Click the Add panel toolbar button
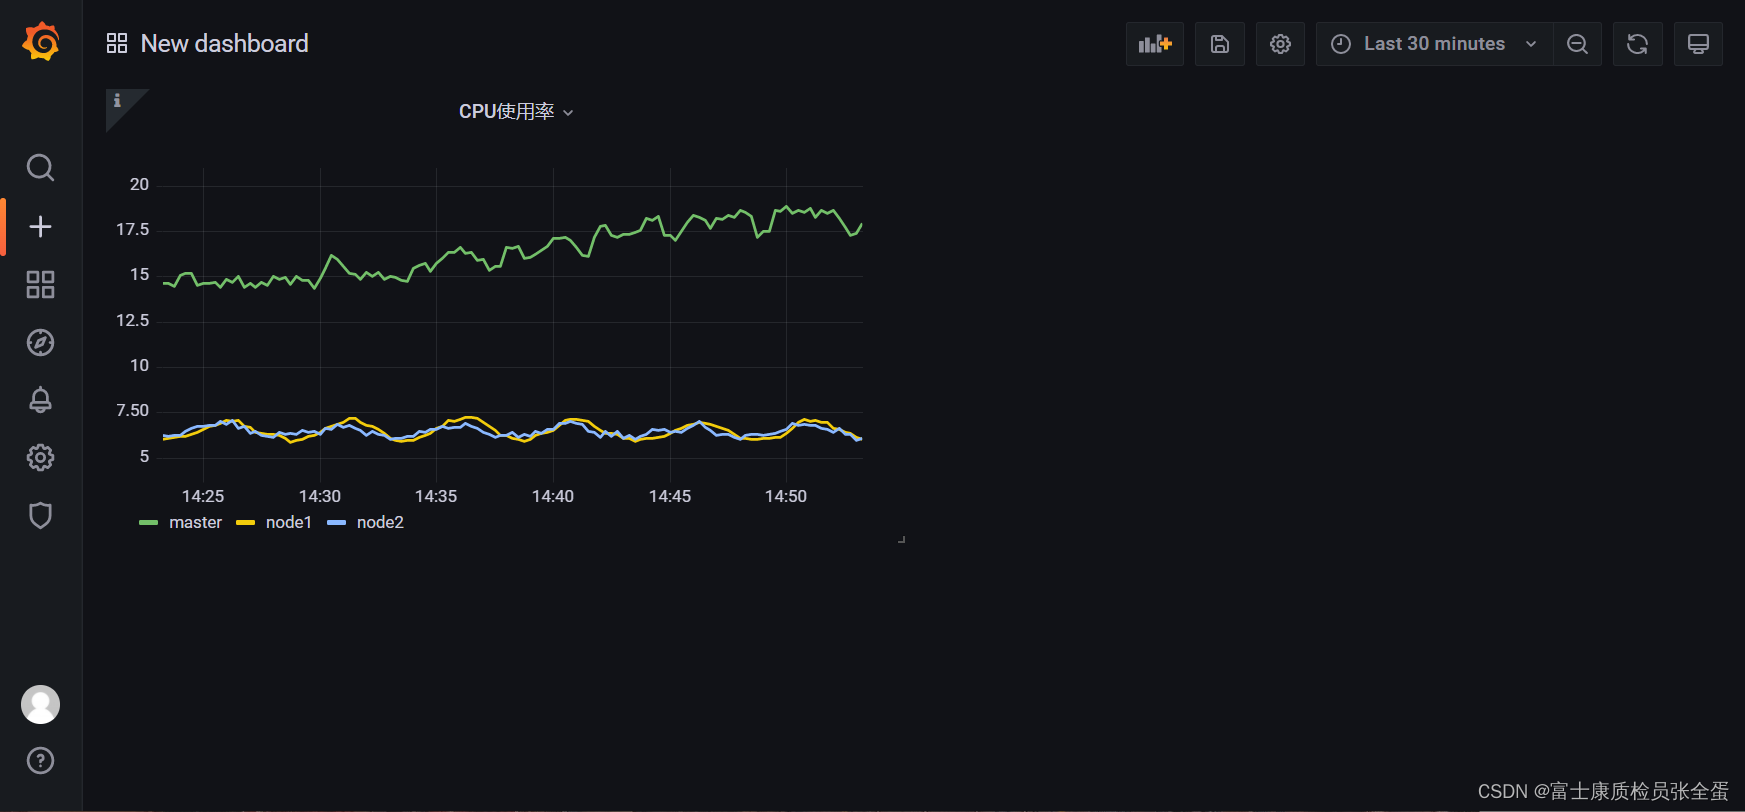The image size is (1745, 812). tap(1155, 44)
